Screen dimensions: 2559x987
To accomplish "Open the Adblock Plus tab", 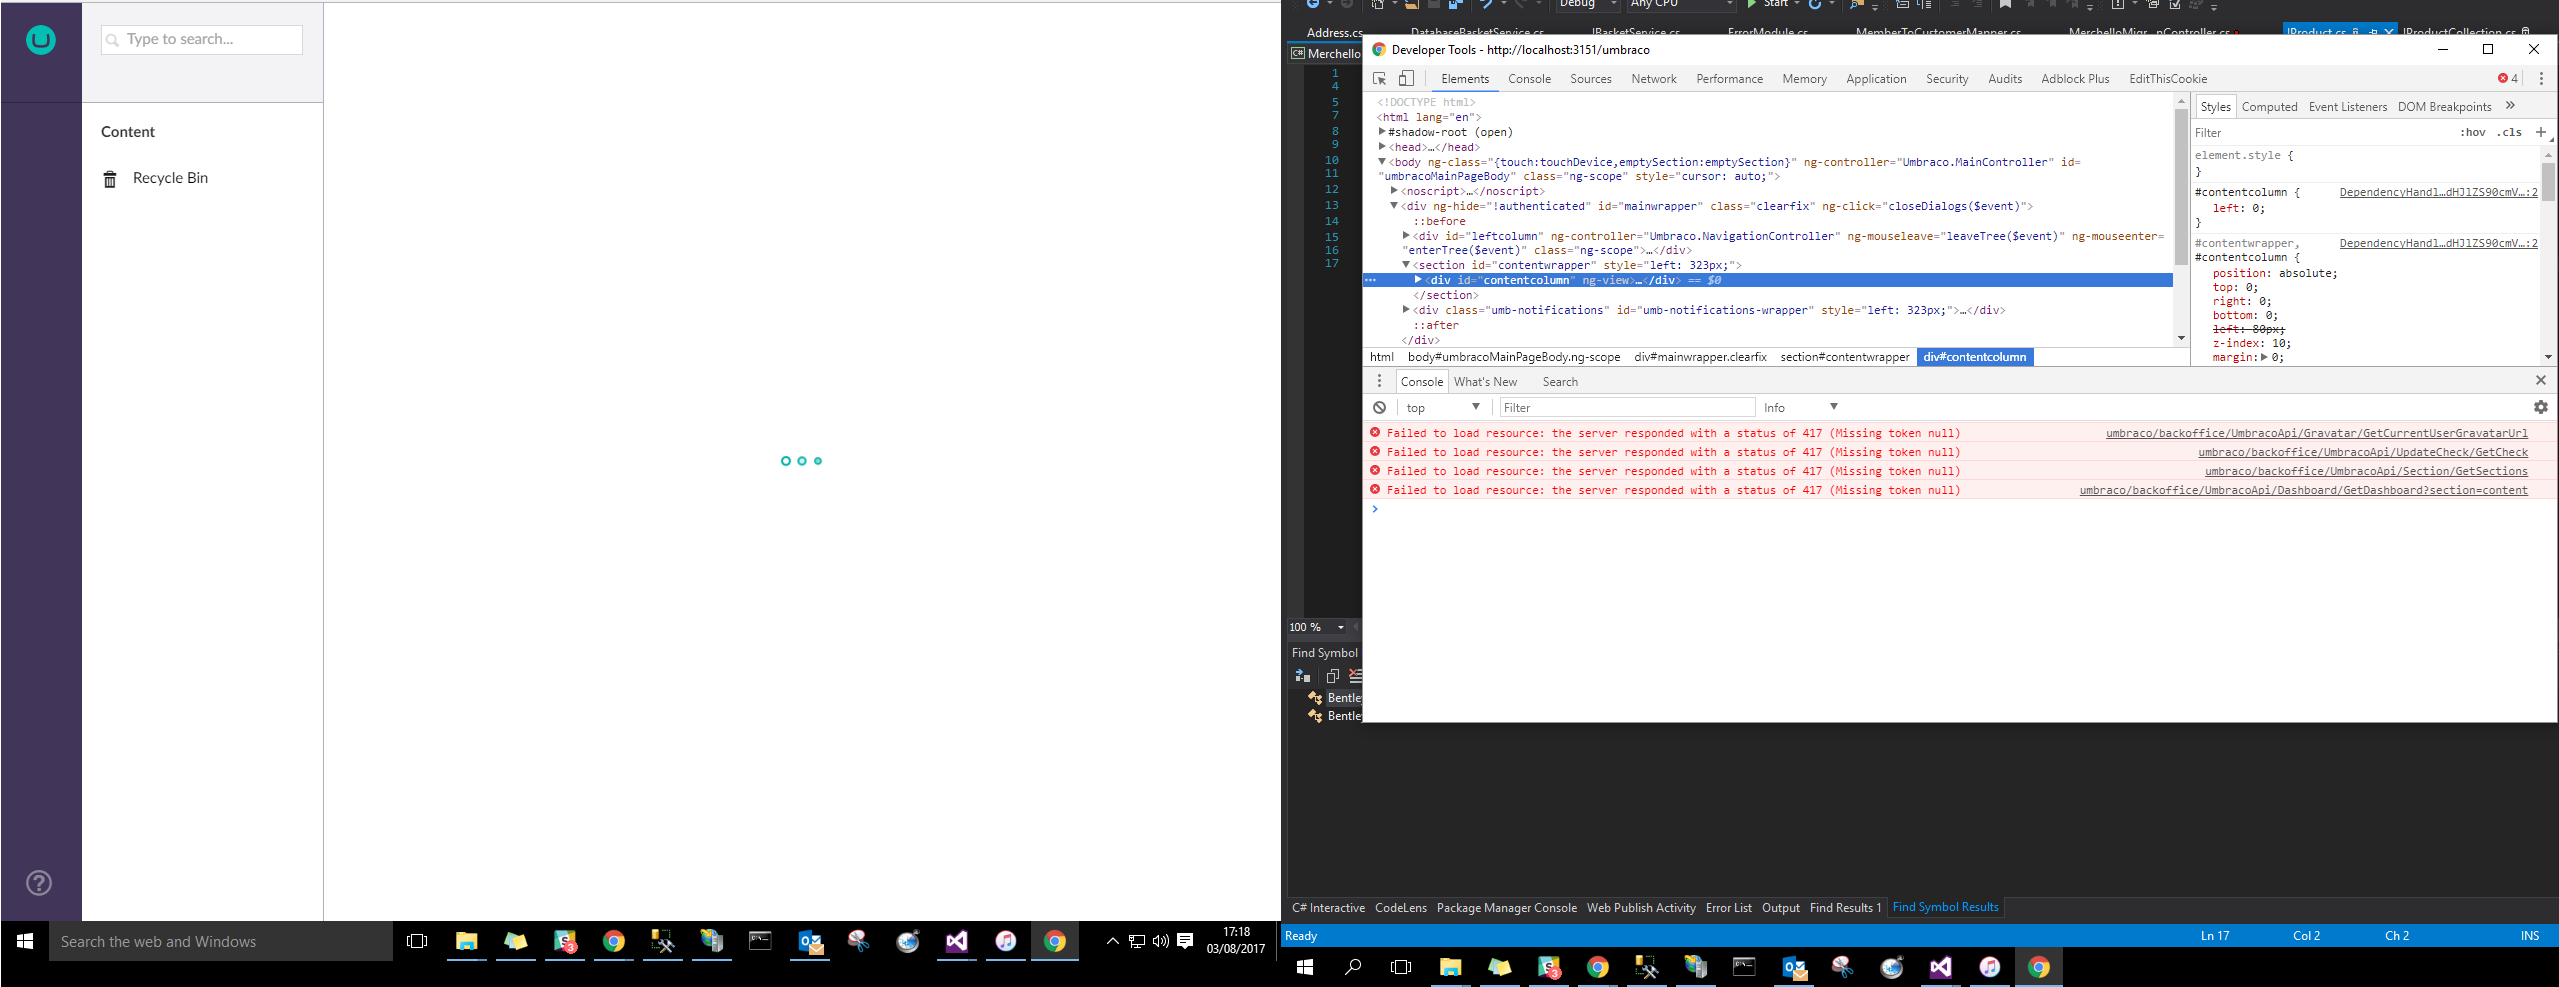I will pyautogui.click(x=2075, y=79).
